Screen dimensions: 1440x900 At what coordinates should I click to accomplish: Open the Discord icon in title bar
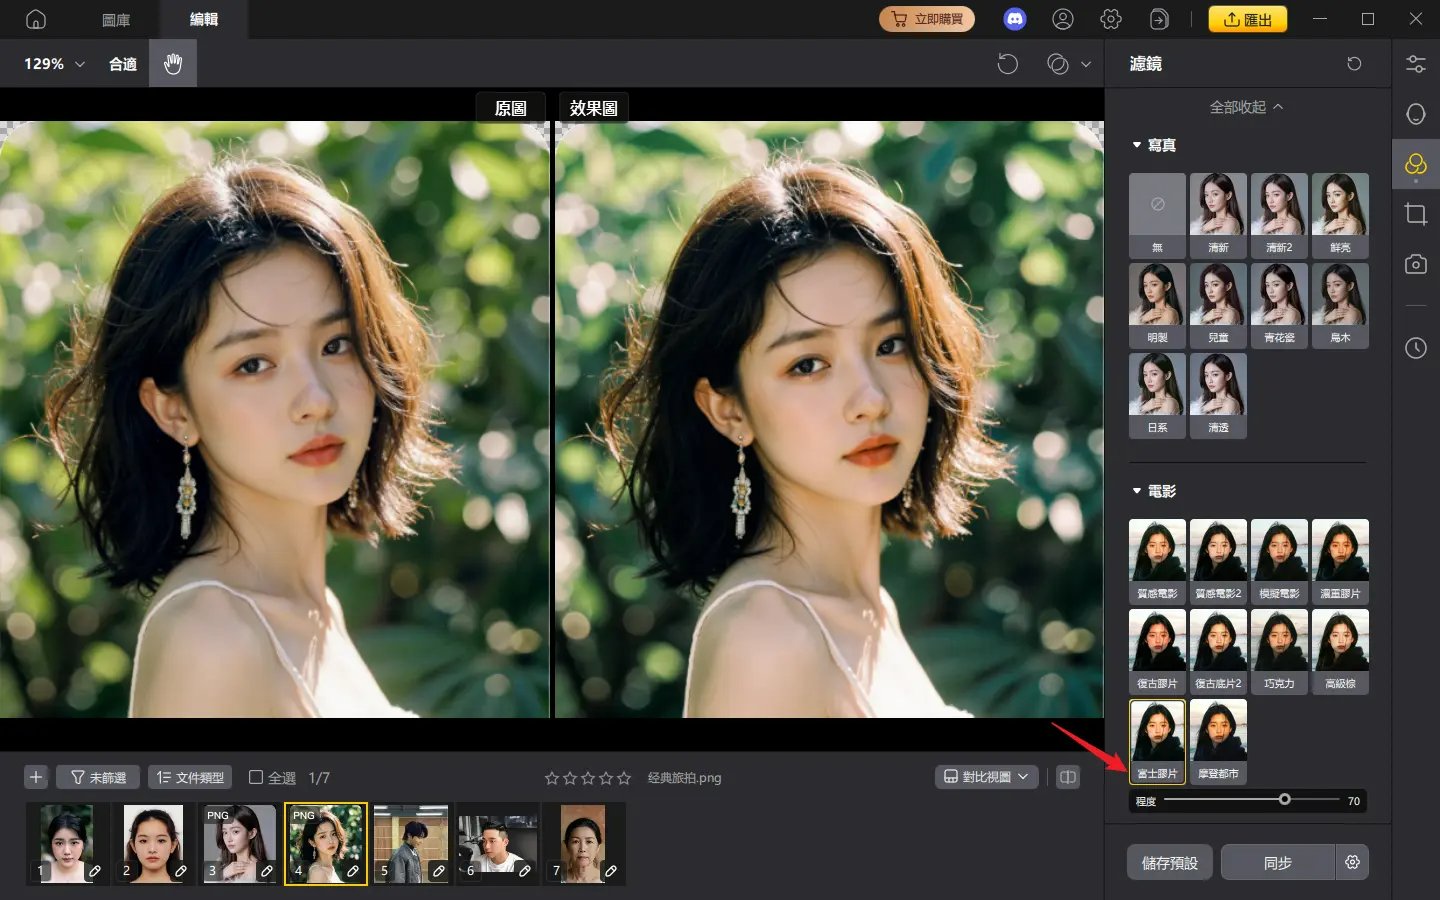point(1014,18)
